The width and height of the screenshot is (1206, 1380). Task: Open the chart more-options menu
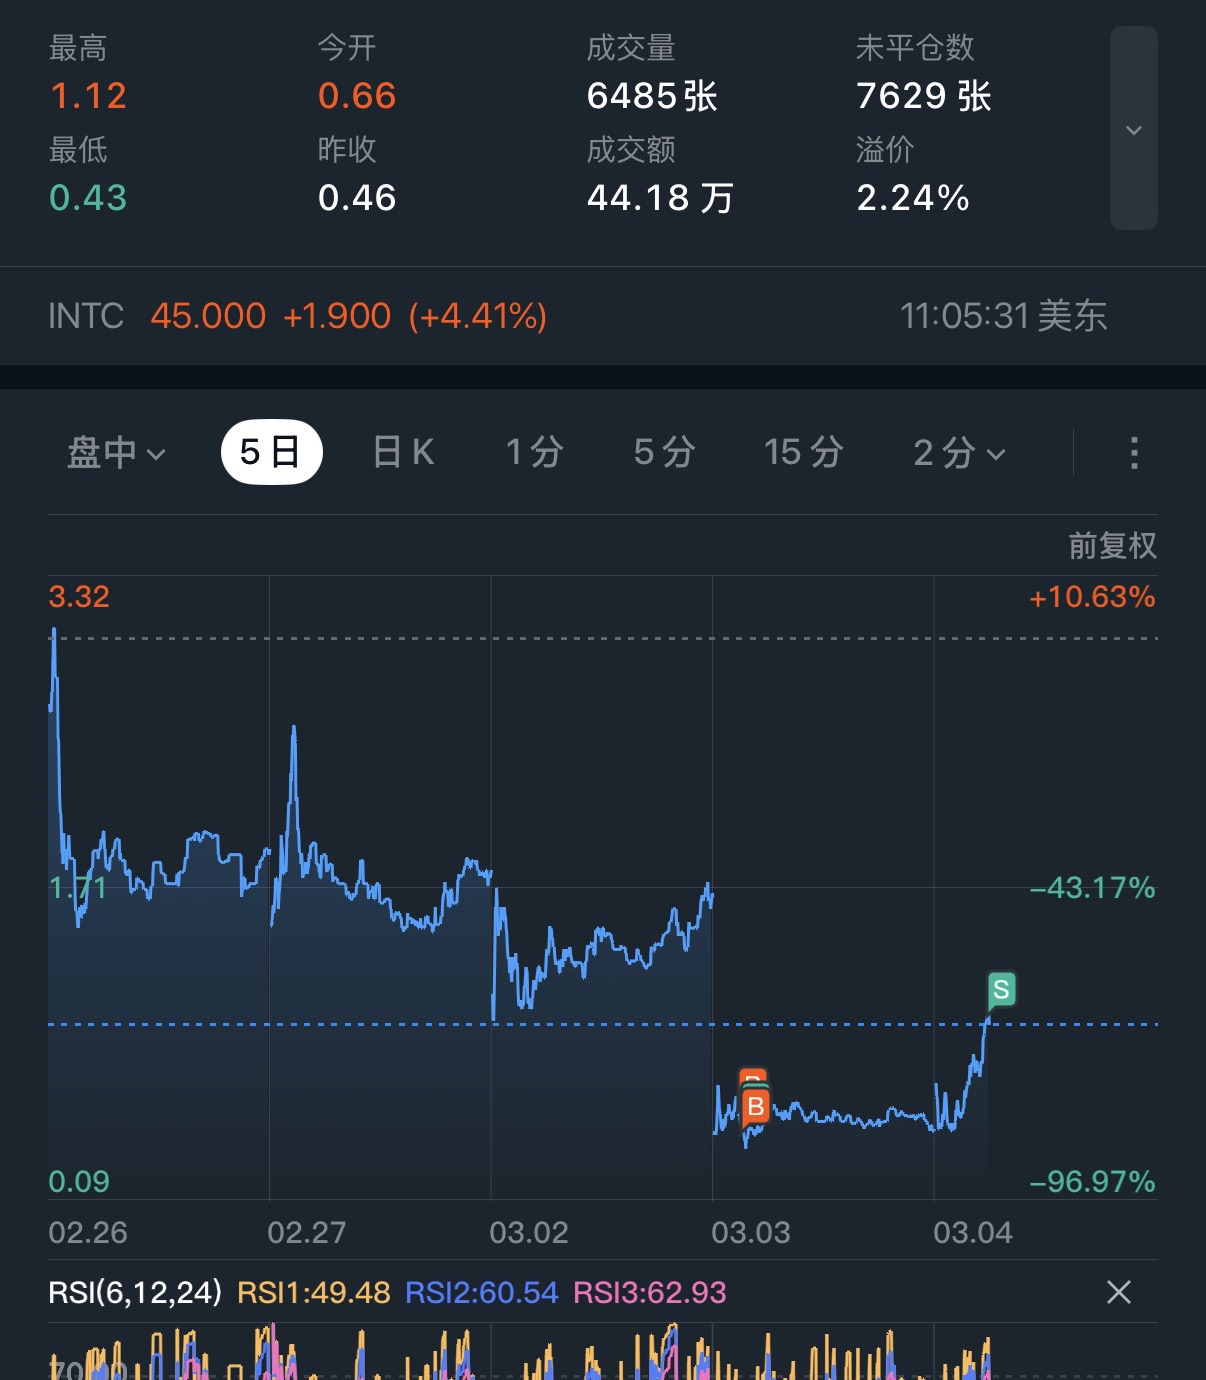tap(1133, 452)
